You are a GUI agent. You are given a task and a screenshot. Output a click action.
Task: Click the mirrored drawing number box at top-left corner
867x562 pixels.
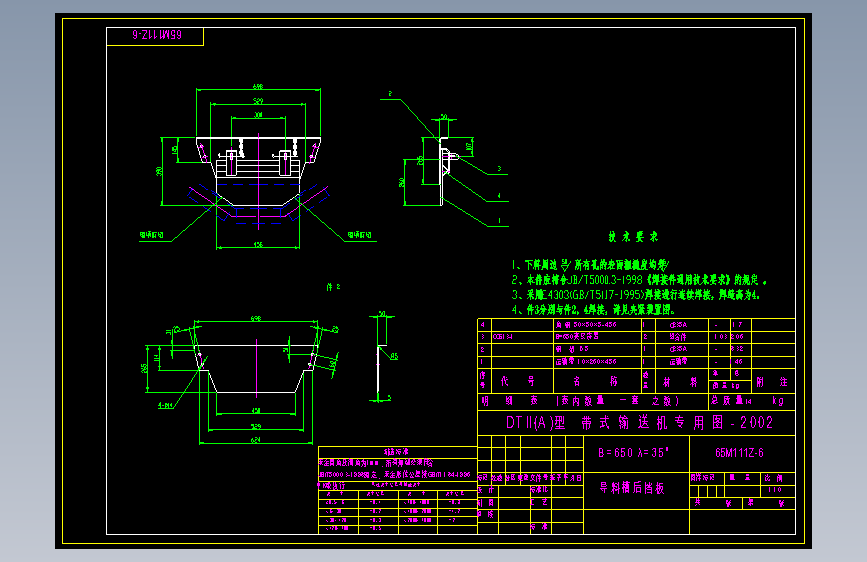pos(155,36)
